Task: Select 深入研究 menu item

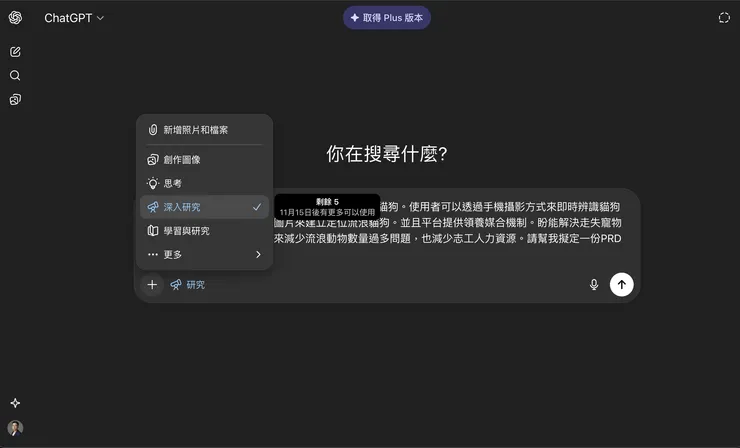Action: click(x=204, y=207)
